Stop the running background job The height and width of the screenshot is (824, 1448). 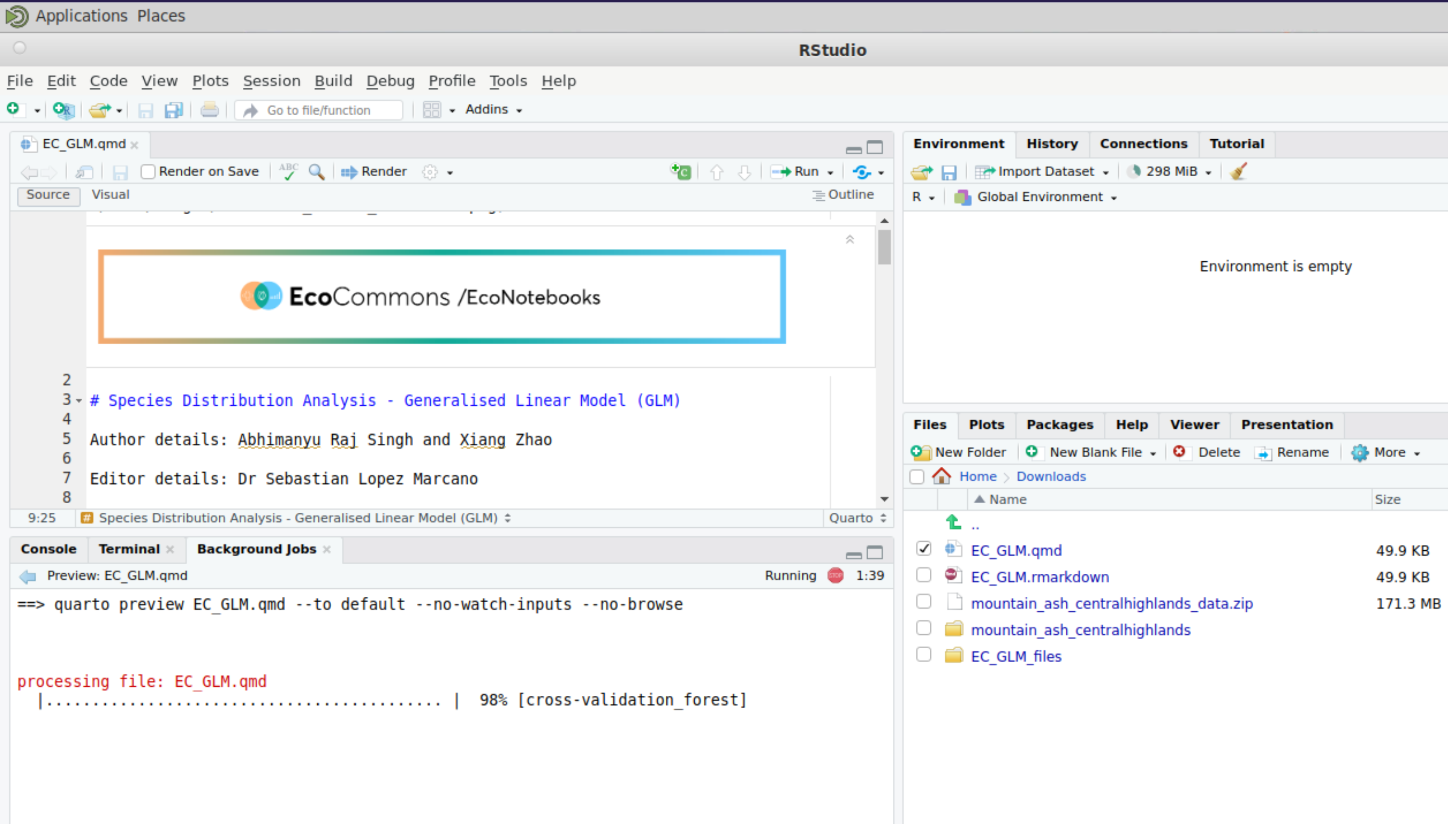coord(836,575)
